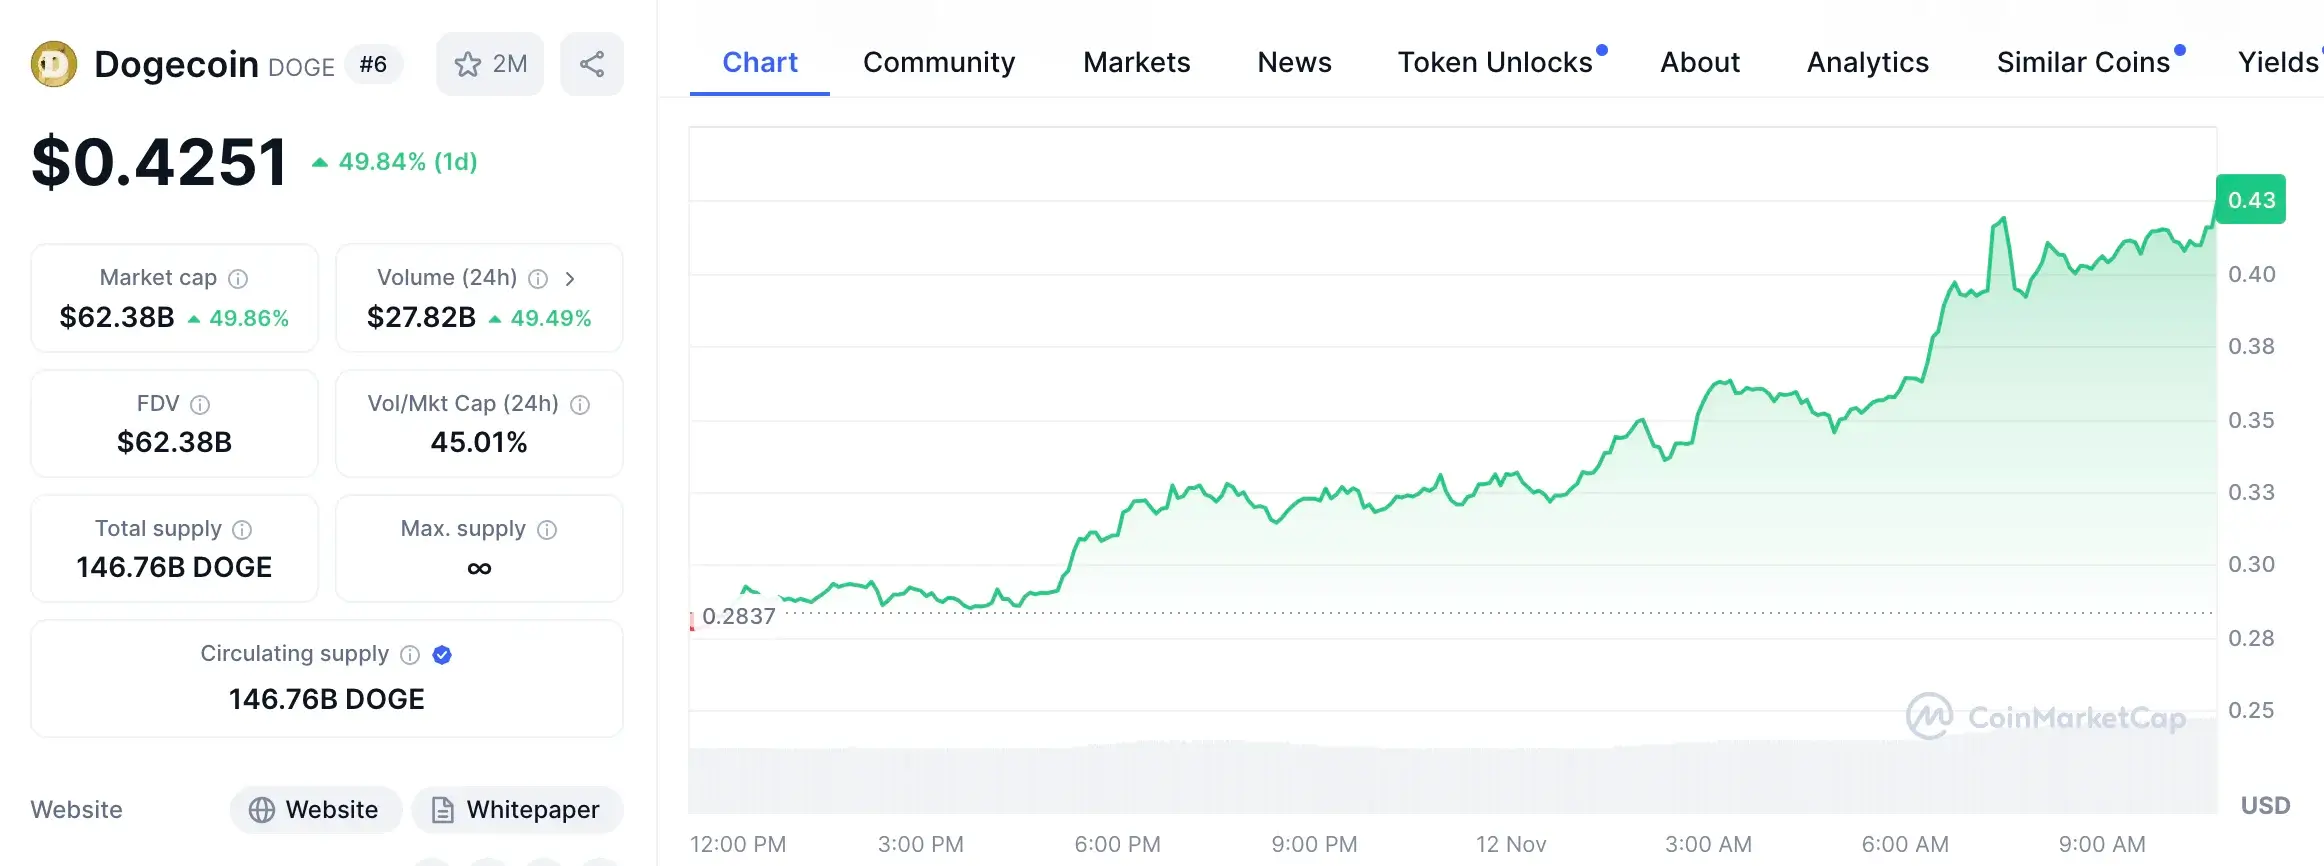Click the Circulating supply 146.76B DOGE value
Viewport: 2324px width, 866px height.
(x=327, y=700)
